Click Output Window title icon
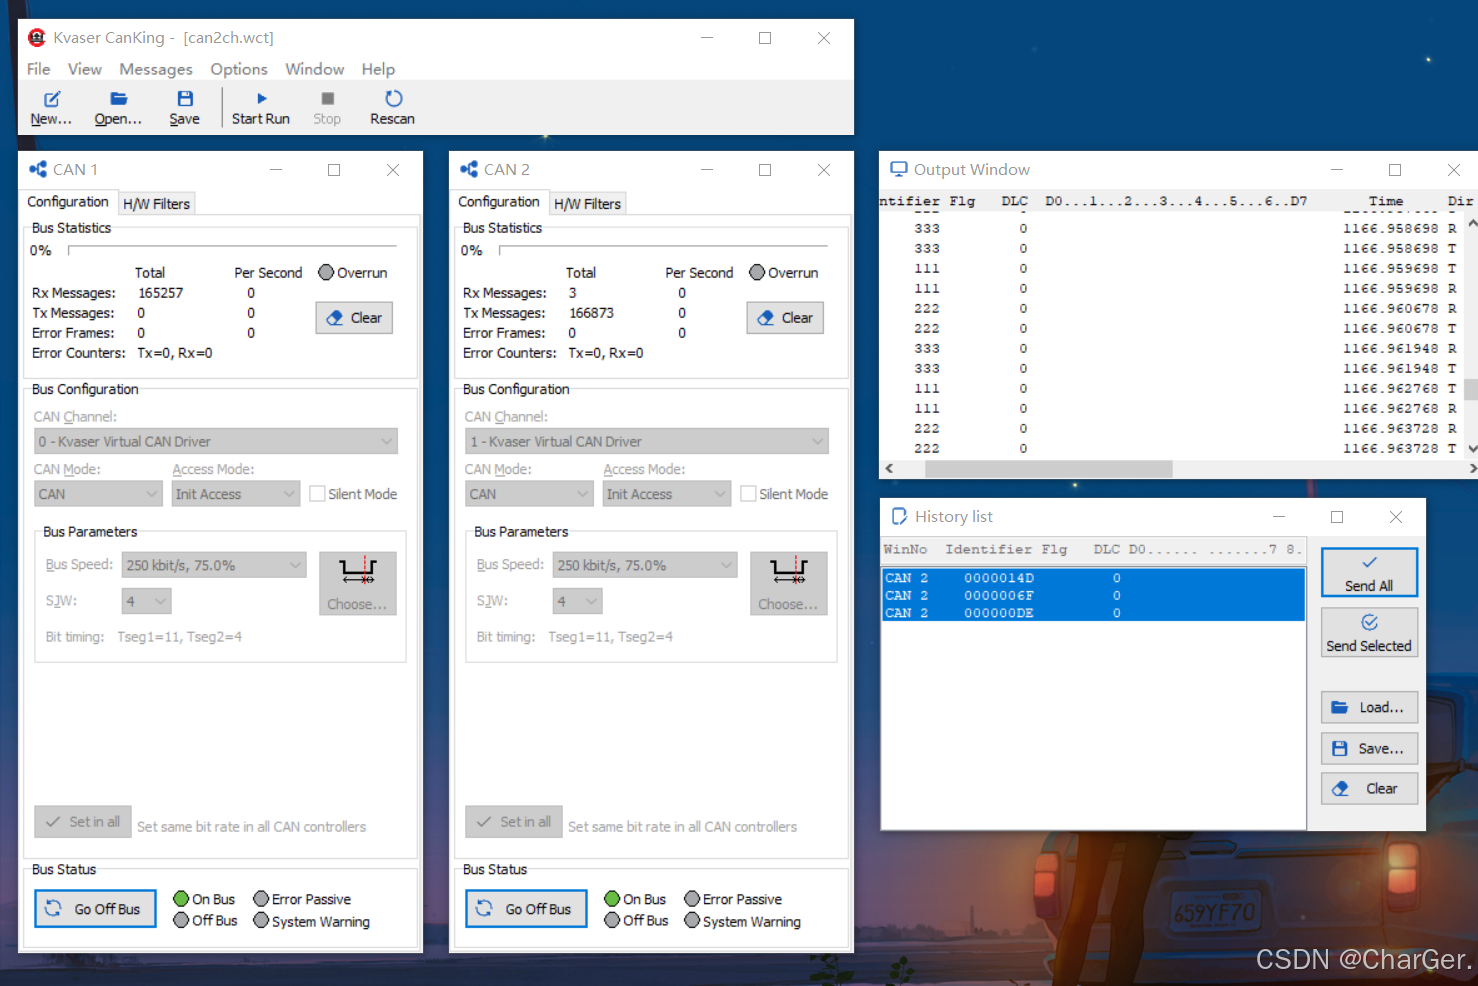The height and width of the screenshot is (986, 1478). coord(899,169)
